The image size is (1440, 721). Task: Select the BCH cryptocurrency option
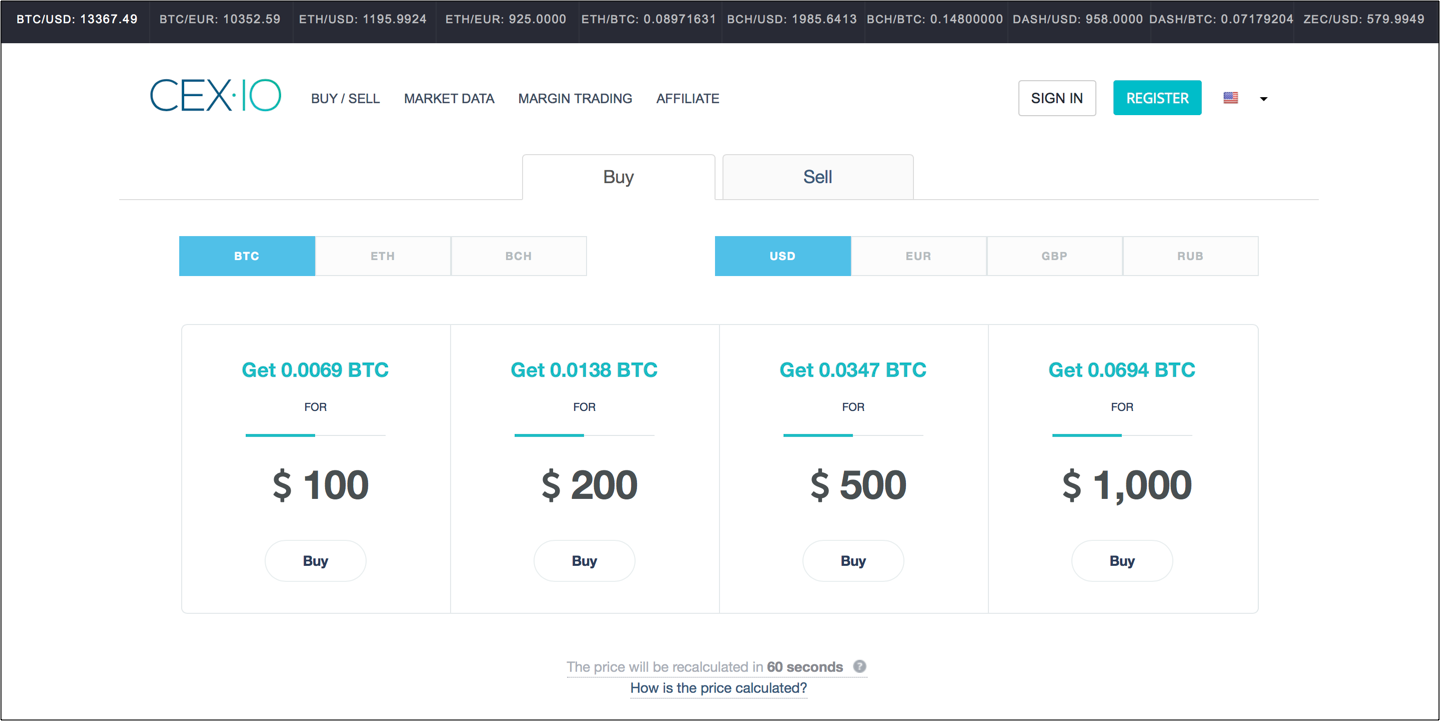(518, 256)
